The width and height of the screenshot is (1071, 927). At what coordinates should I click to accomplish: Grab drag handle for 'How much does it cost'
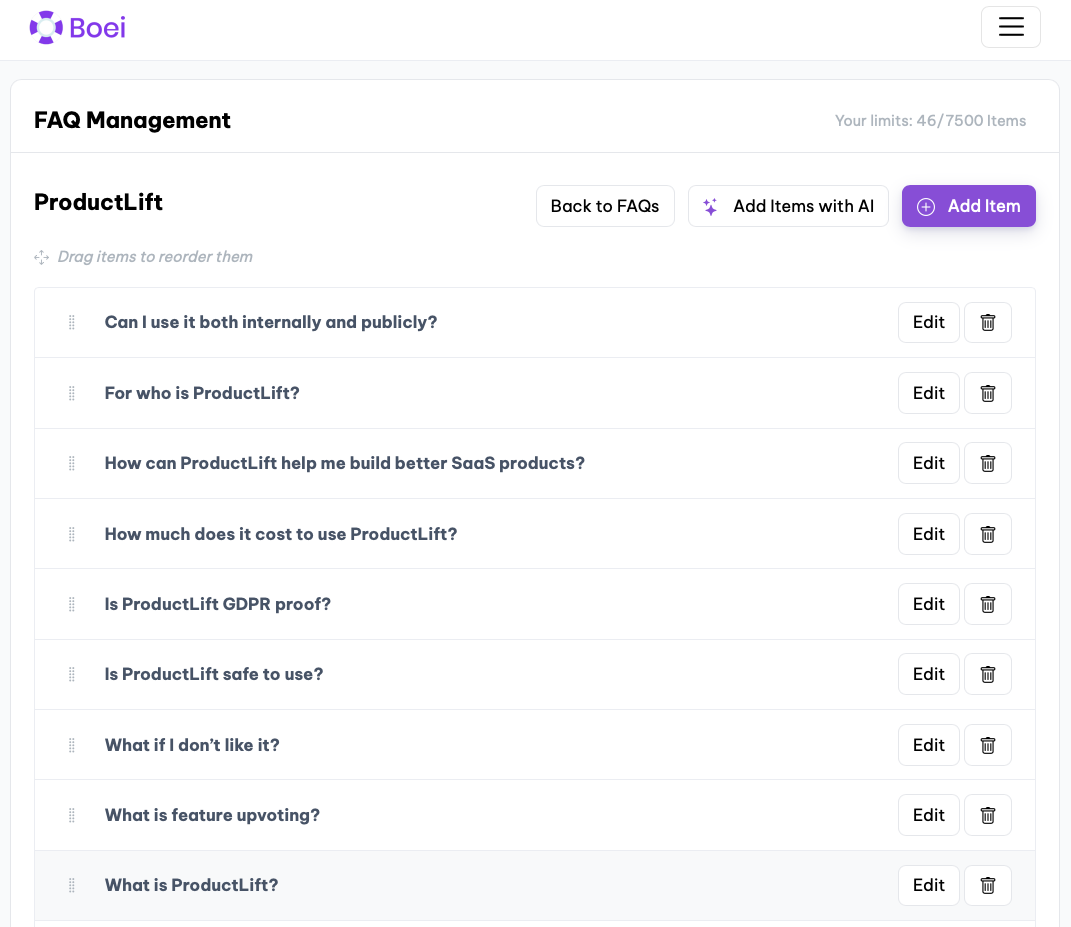point(72,534)
